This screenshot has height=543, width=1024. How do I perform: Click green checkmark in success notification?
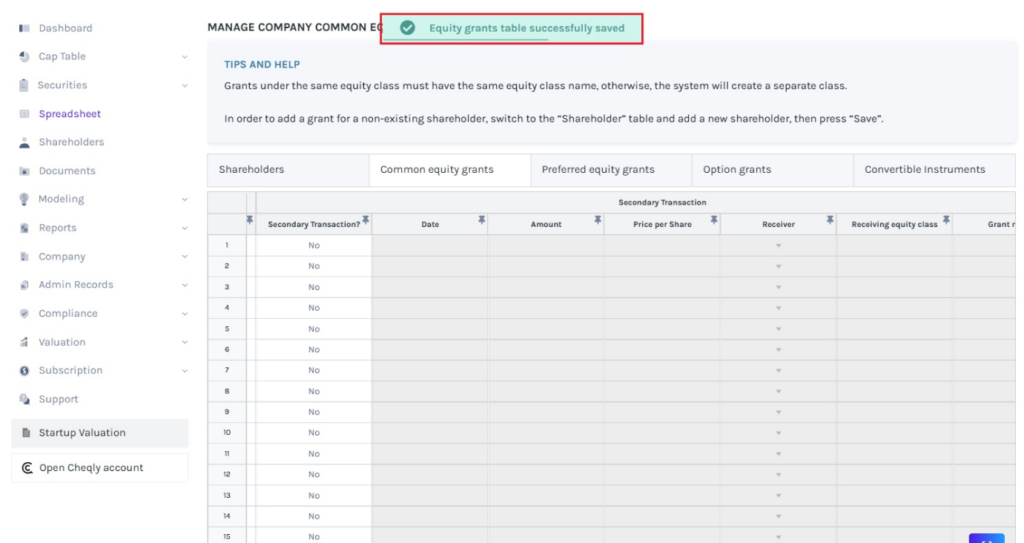click(407, 28)
